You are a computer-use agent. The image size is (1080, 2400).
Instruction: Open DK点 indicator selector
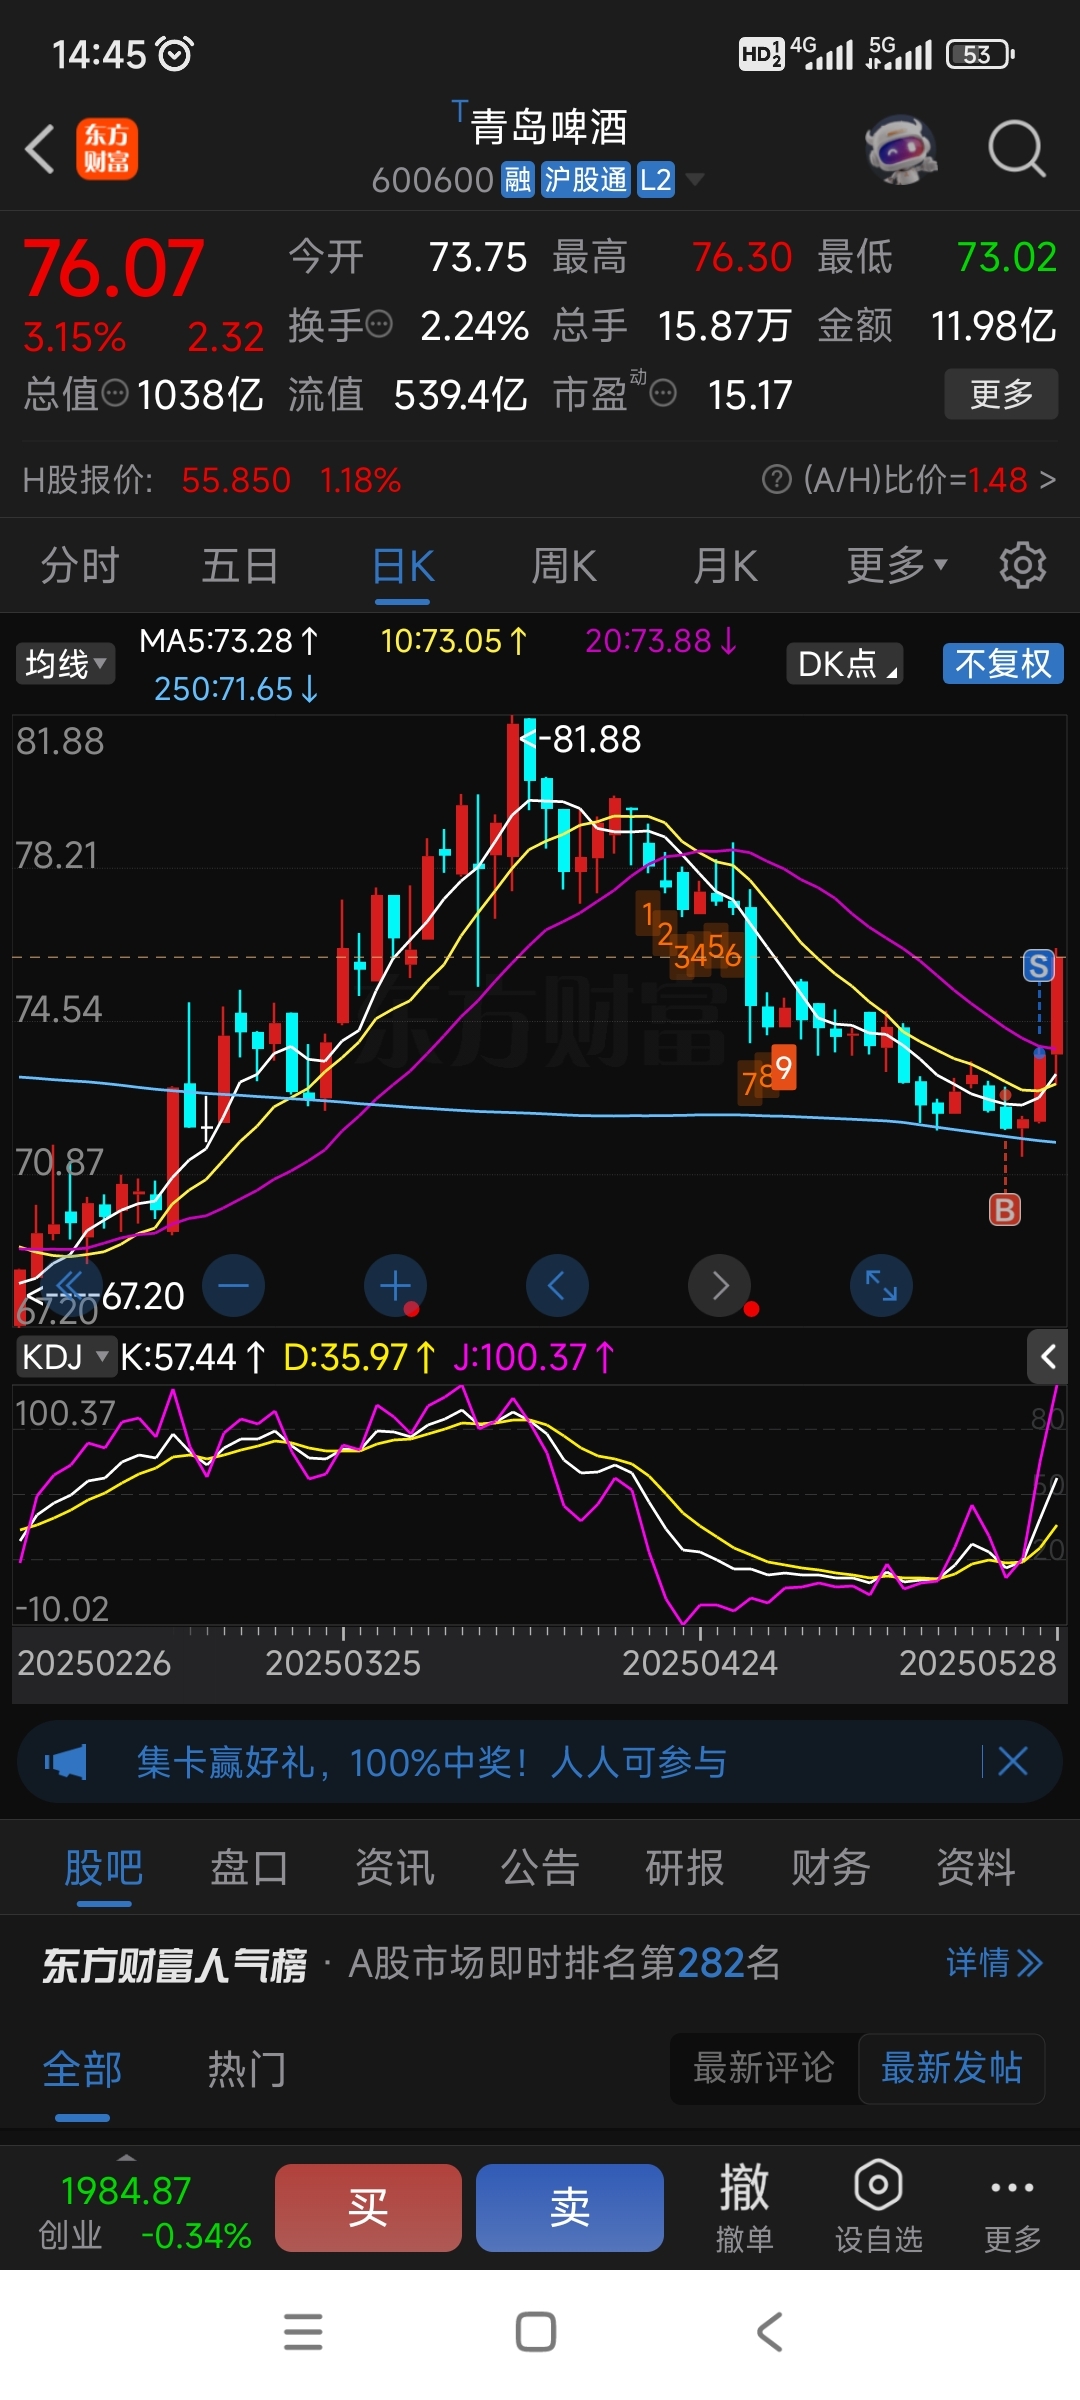845,664
